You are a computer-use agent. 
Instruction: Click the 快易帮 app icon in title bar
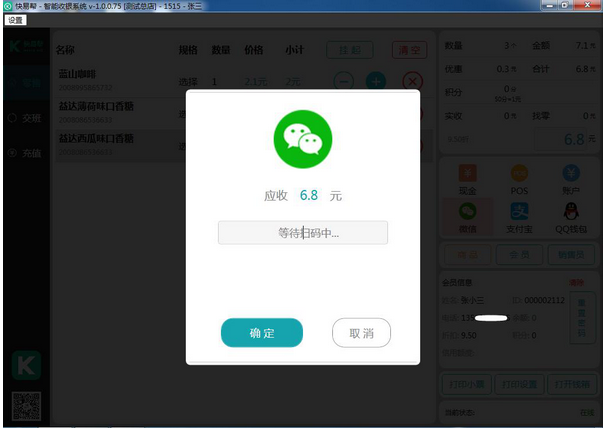(8, 6)
